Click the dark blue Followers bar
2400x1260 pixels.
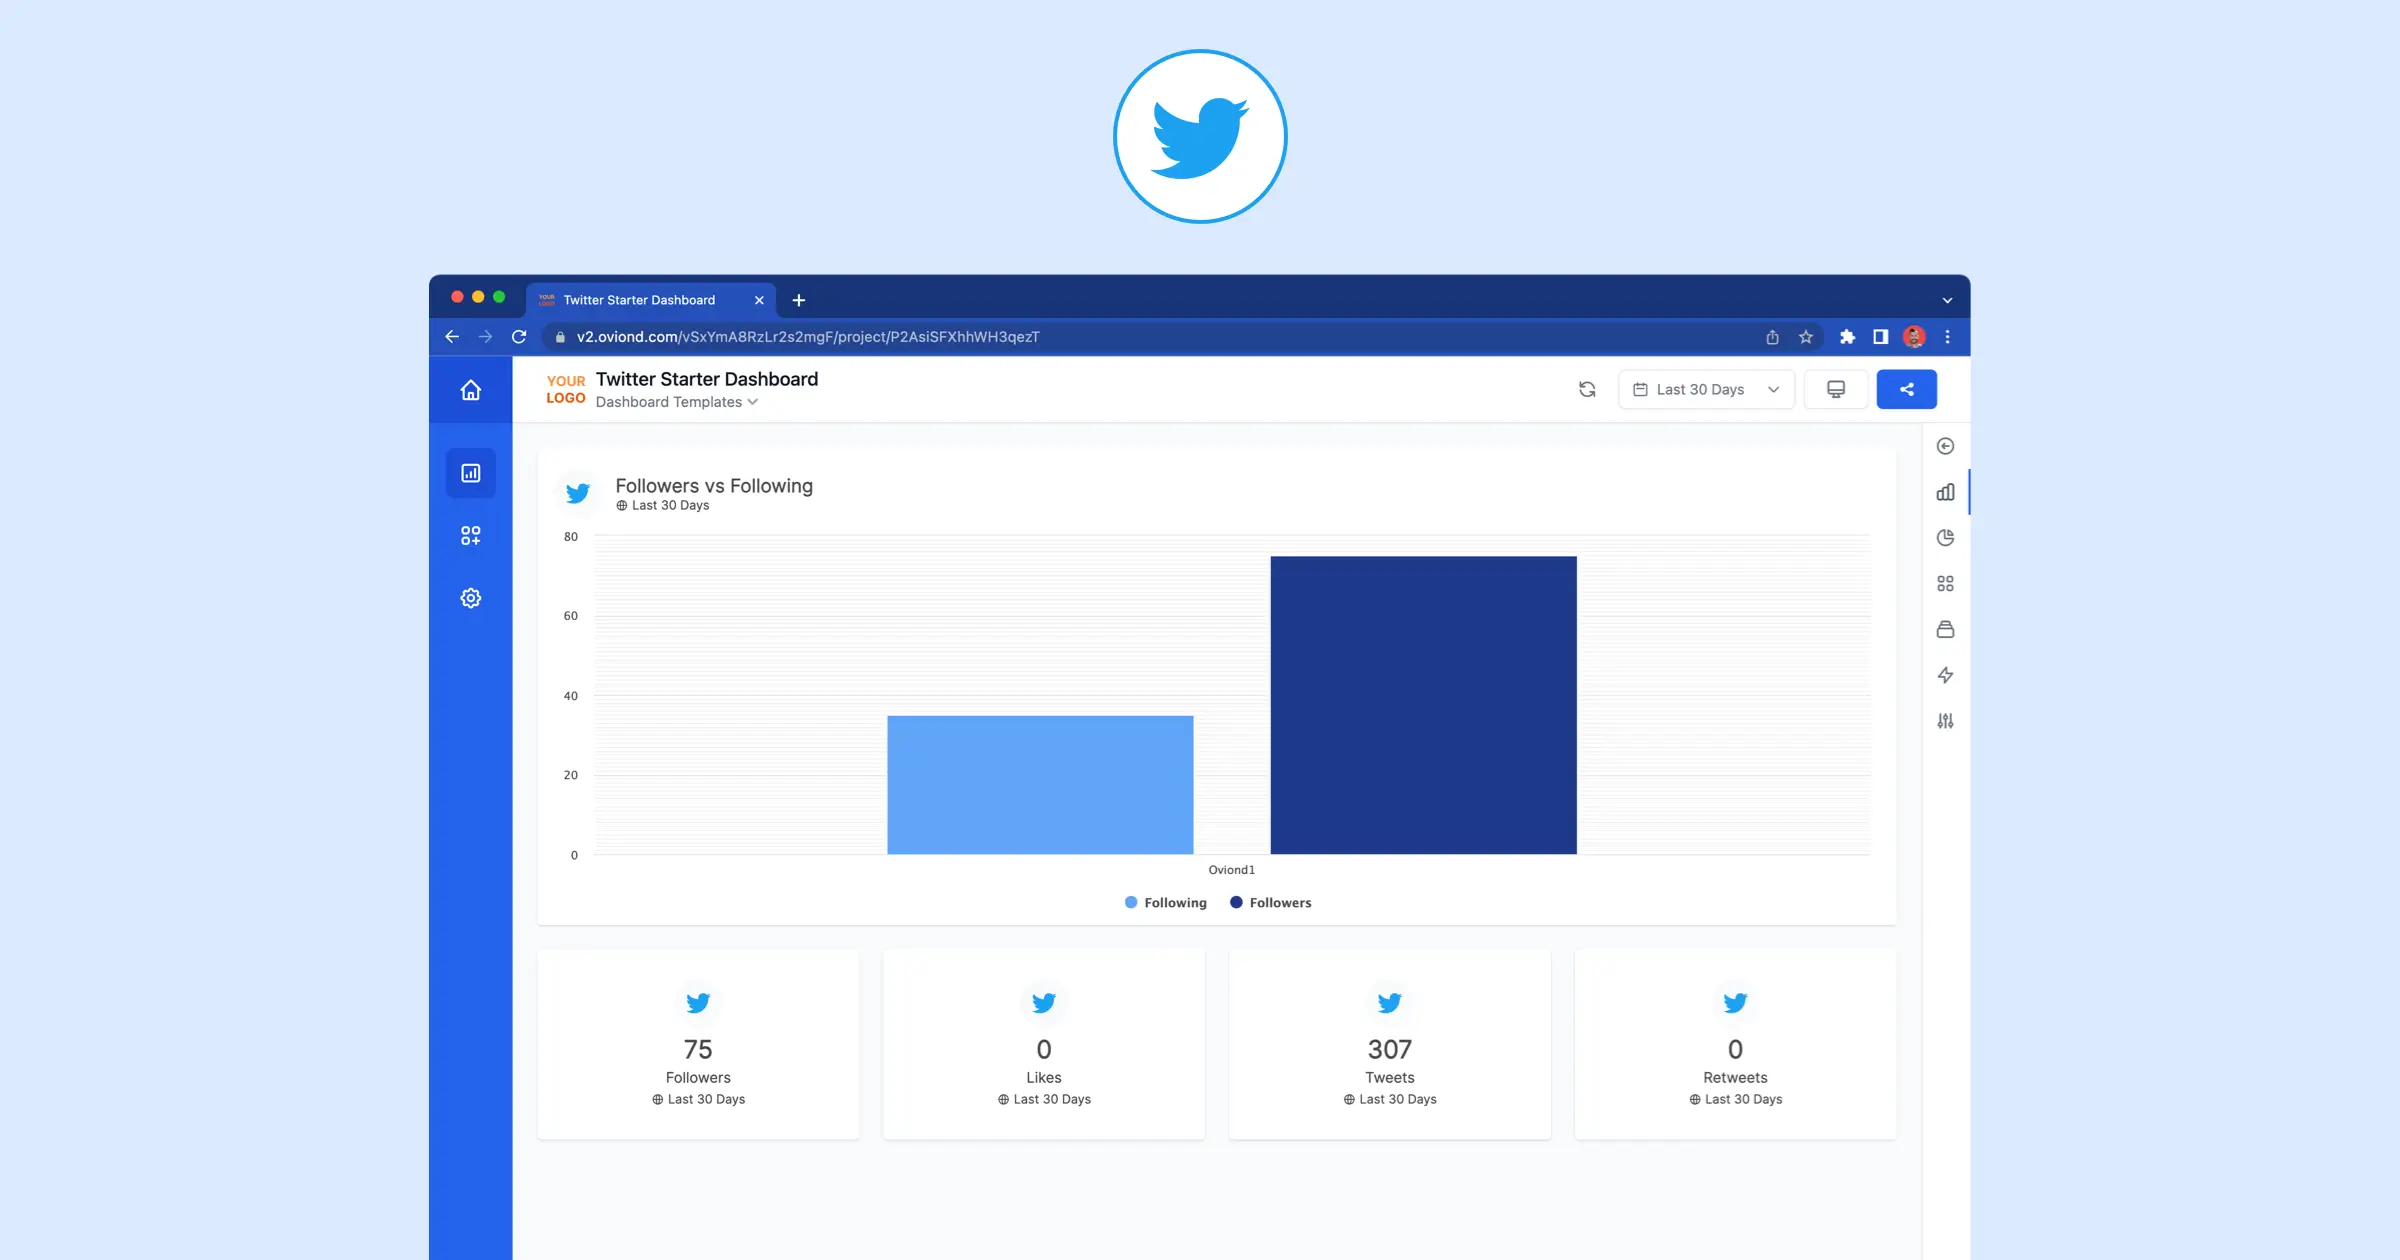pyautogui.click(x=1423, y=705)
